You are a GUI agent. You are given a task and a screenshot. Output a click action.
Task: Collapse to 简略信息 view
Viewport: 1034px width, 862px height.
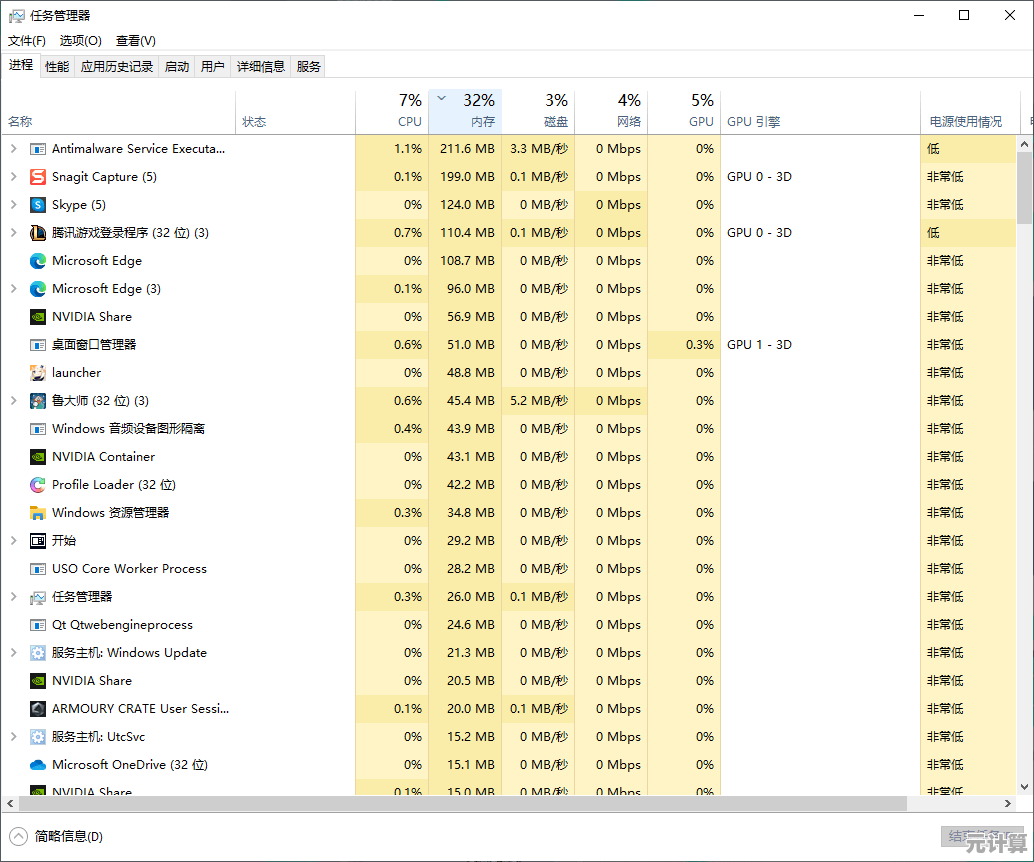(x=57, y=837)
